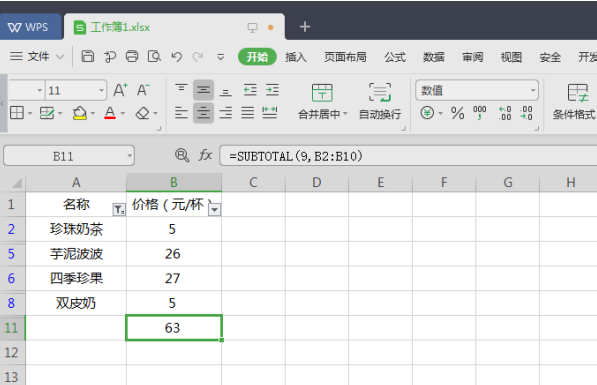Toggle Wrap Text (自动换行)
Image resolution: width=597 pixels, height=385 pixels.
pyautogui.click(x=380, y=102)
